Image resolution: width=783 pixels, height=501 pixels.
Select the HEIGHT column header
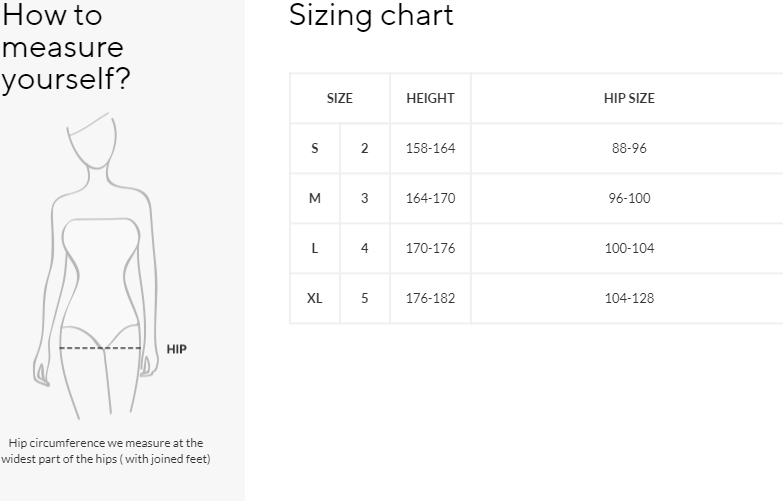coord(430,98)
